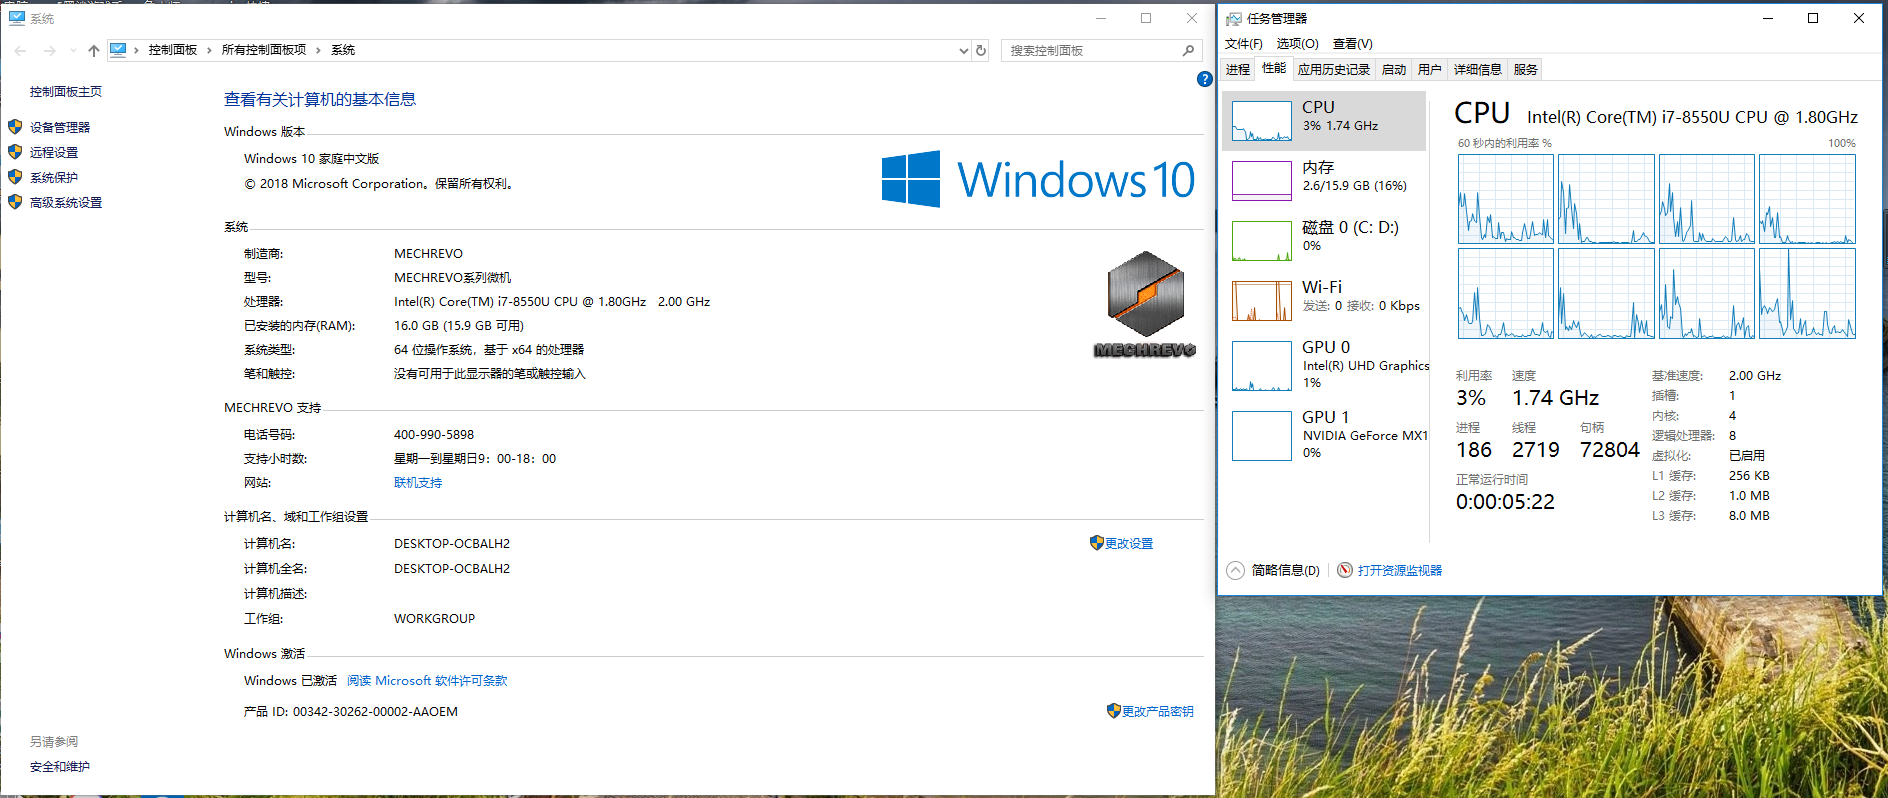The height and width of the screenshot is (798, 1888).
Task: Click the 系统 breadcrumb in address bar
Action: pyautogui.click(x=343, y=50)
